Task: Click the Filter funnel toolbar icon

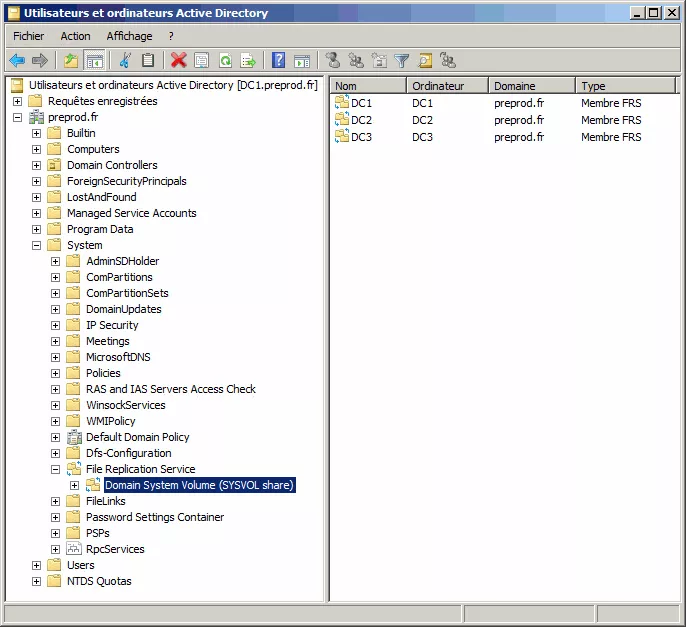Action: [401, 60]
